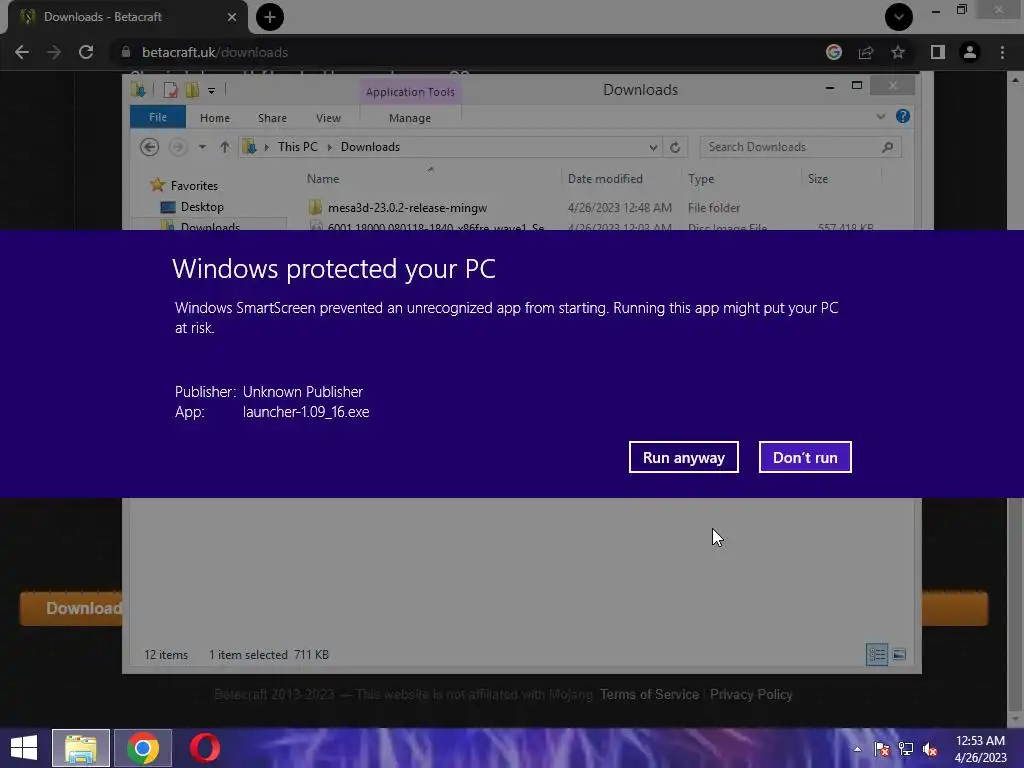Switch to large icons view in status bar
The height and width of the screenshot is (768, 1024).
899,654
